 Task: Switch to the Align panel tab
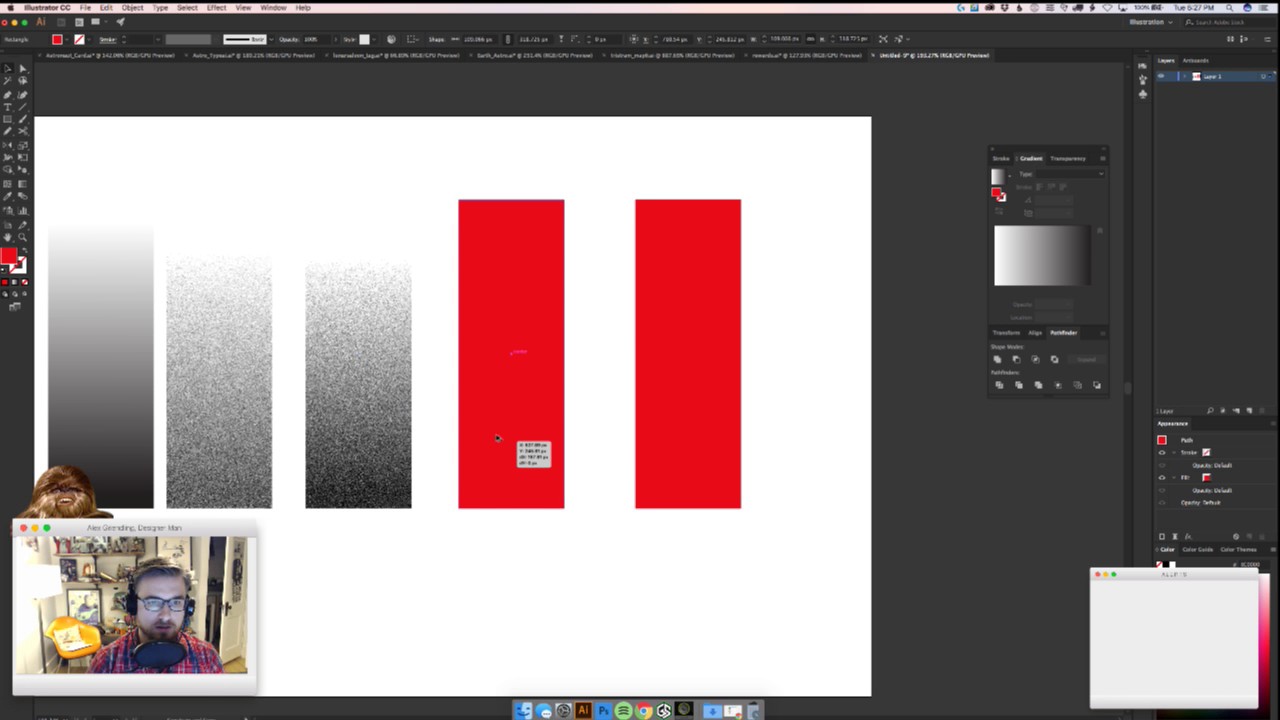click(1035, 332)
